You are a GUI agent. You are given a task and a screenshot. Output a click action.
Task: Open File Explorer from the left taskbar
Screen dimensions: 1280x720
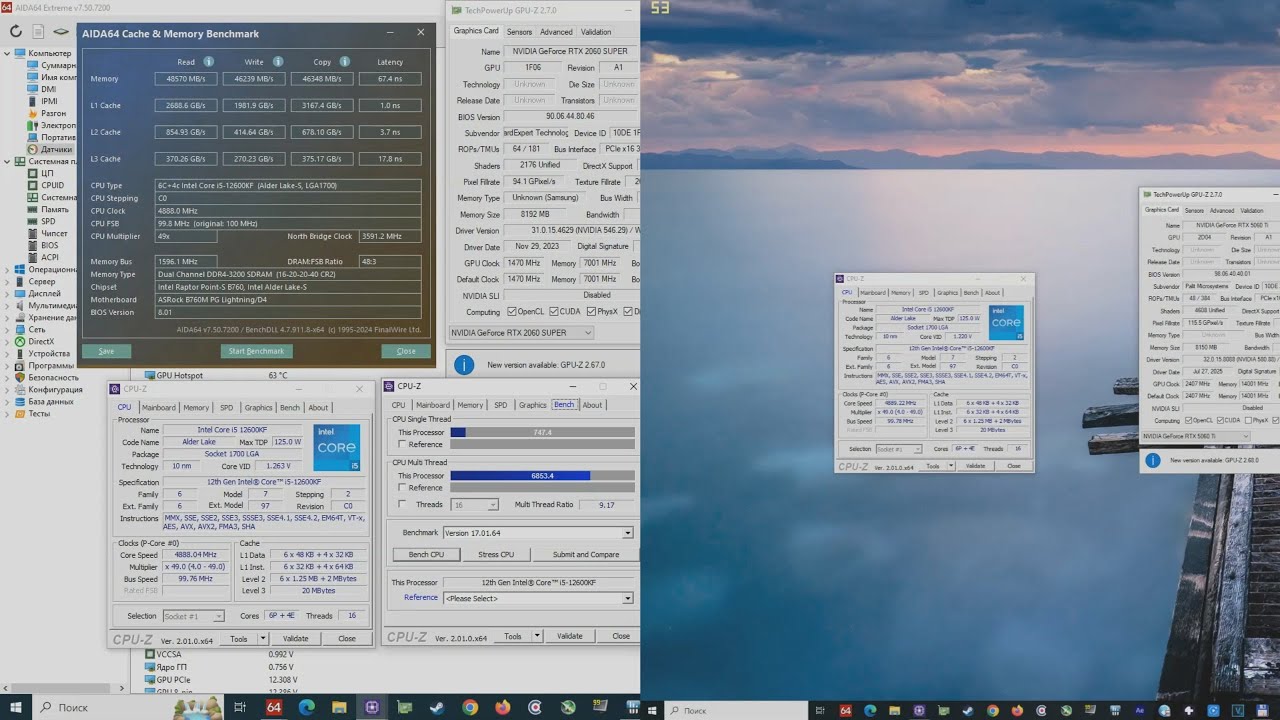[339, 707]
